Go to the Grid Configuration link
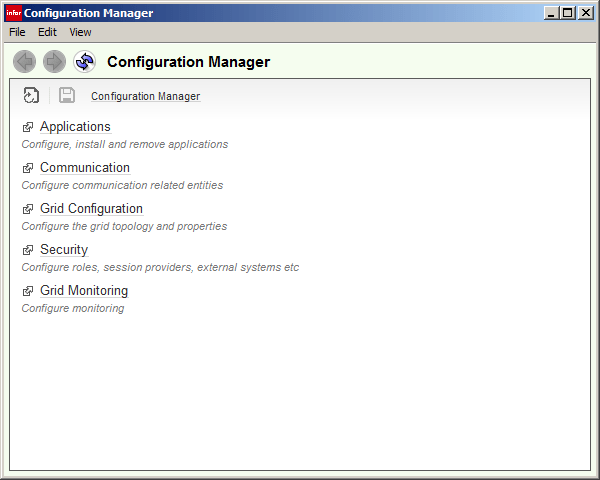The width and height of the screenshot is (600, 480). point(91,209)
